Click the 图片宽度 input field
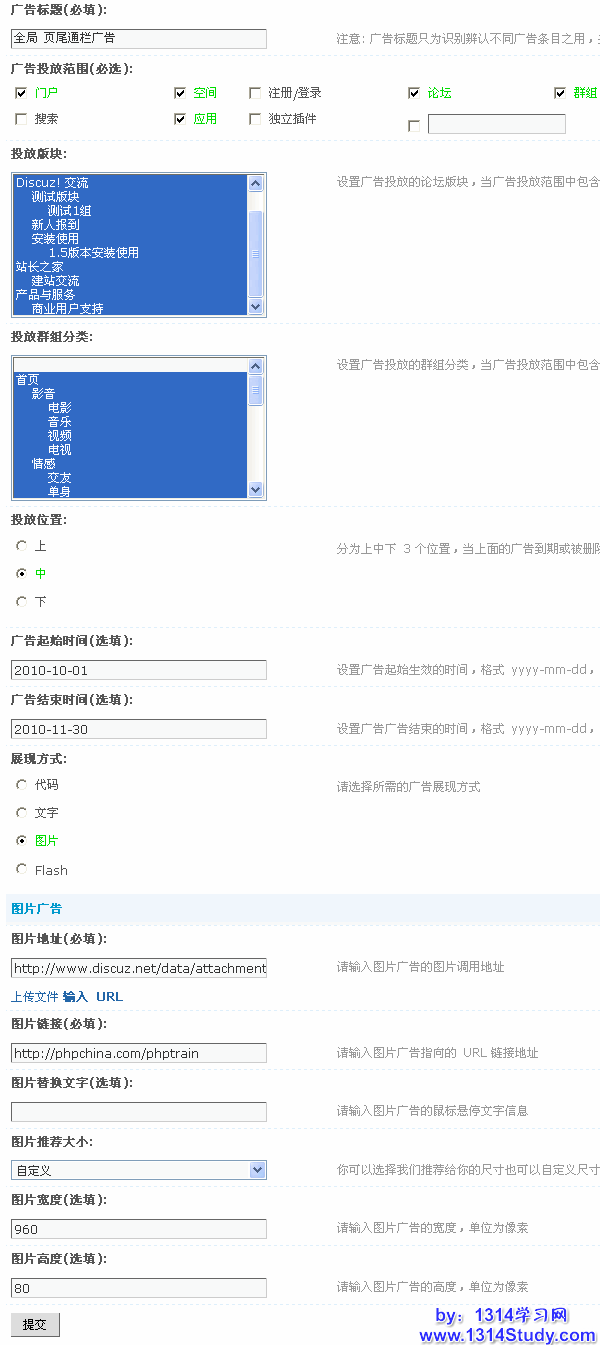 click(138, 1229)
